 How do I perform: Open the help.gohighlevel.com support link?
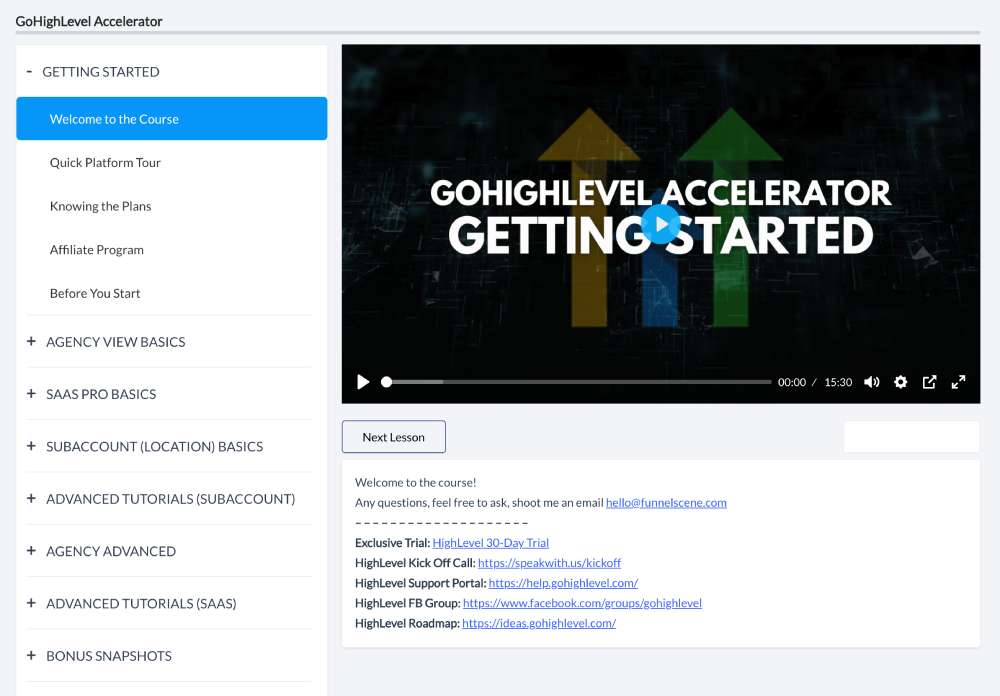pos(563,583)
